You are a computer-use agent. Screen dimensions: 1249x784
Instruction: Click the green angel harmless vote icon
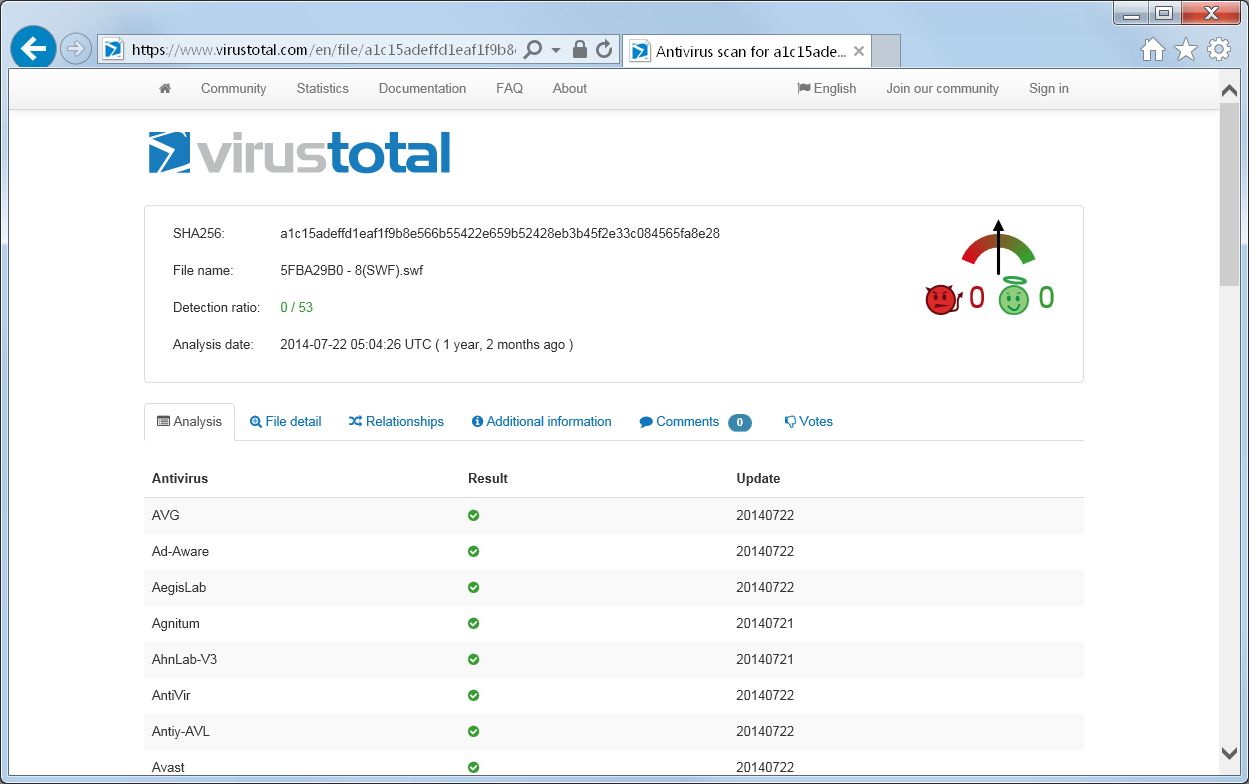click(x=1014, y=297)
